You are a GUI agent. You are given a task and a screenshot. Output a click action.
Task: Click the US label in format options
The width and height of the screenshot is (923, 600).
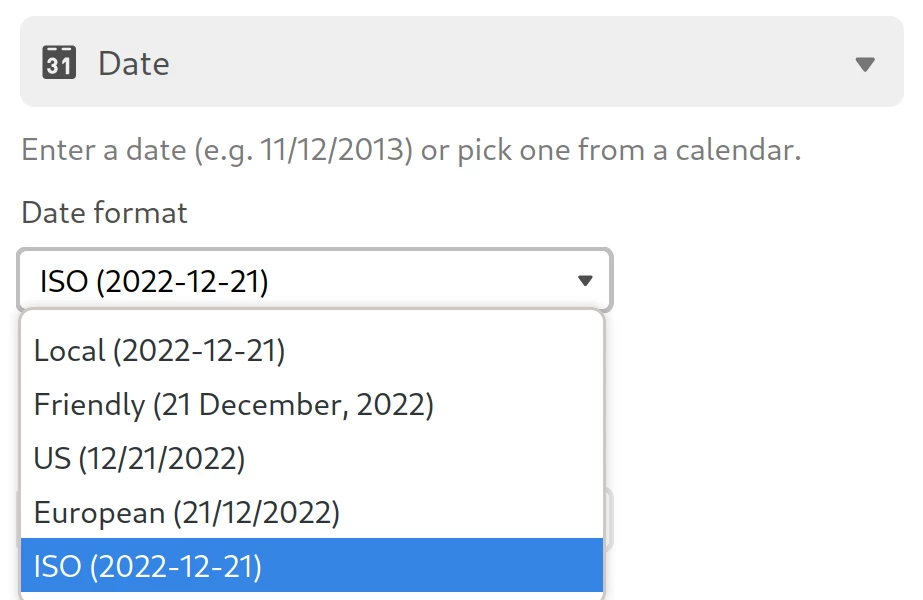(52, 459)
